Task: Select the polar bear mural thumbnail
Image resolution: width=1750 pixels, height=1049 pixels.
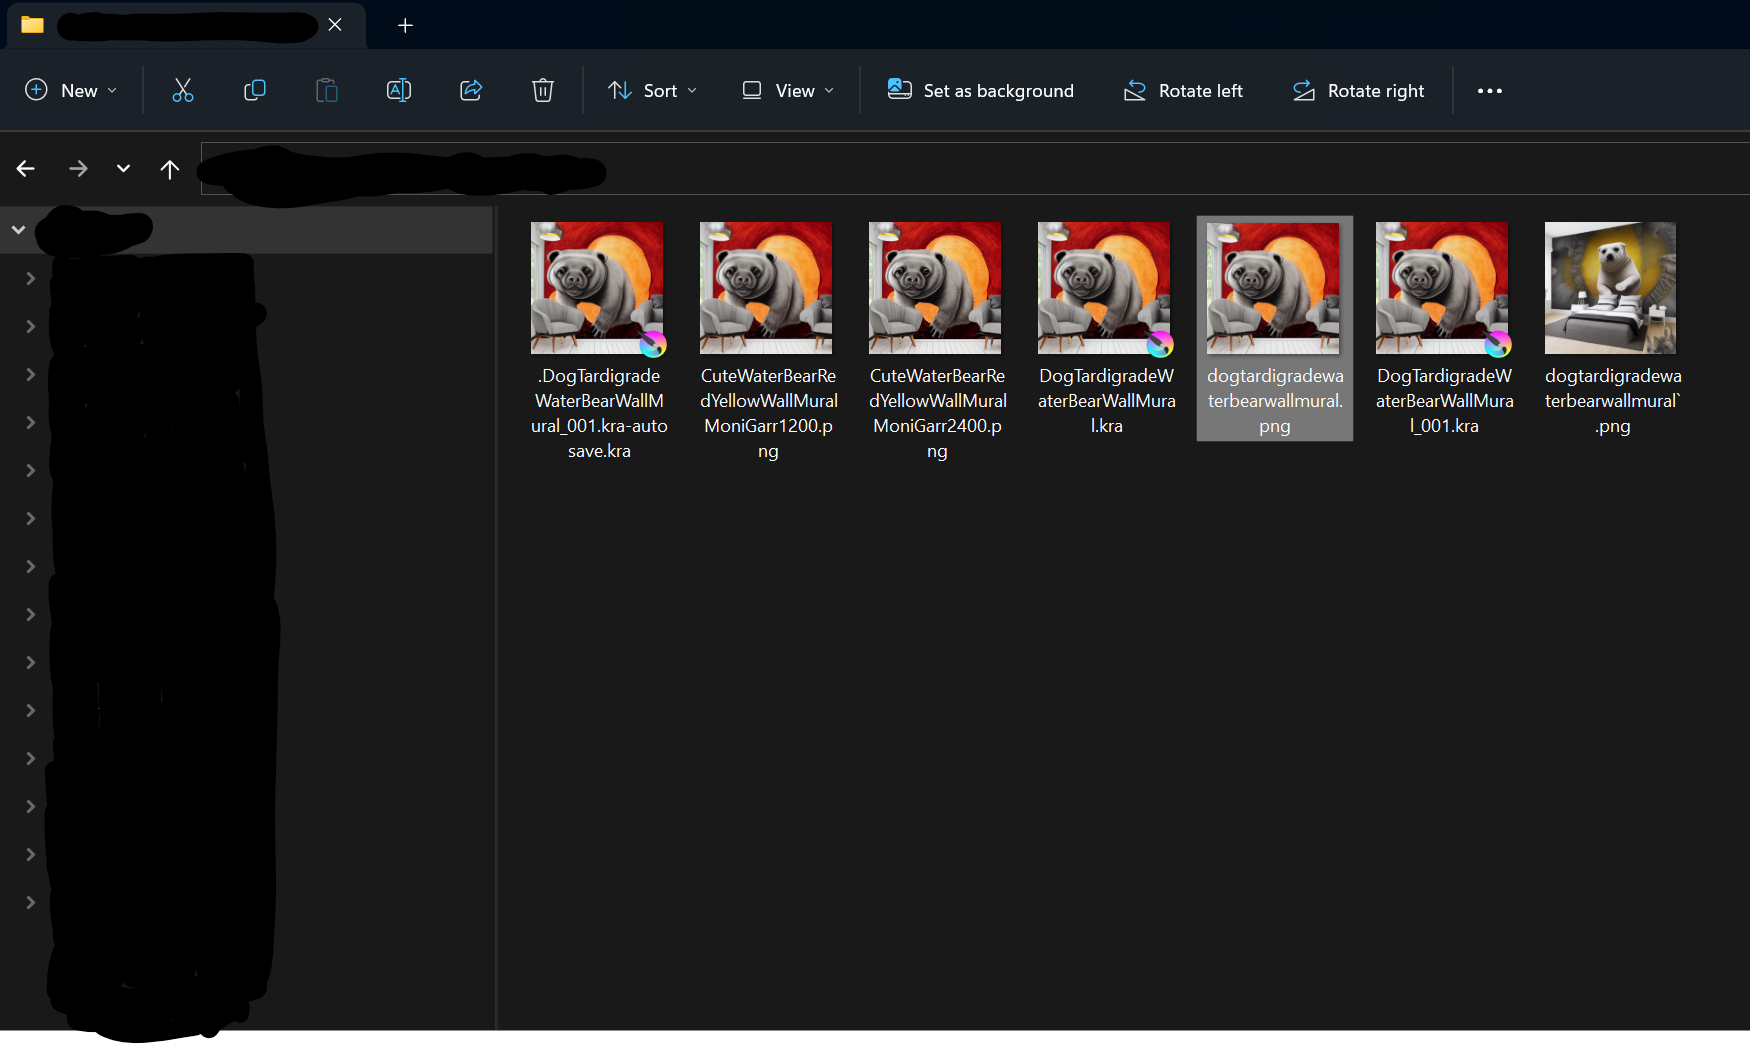Action: (x=1610, y=288)
